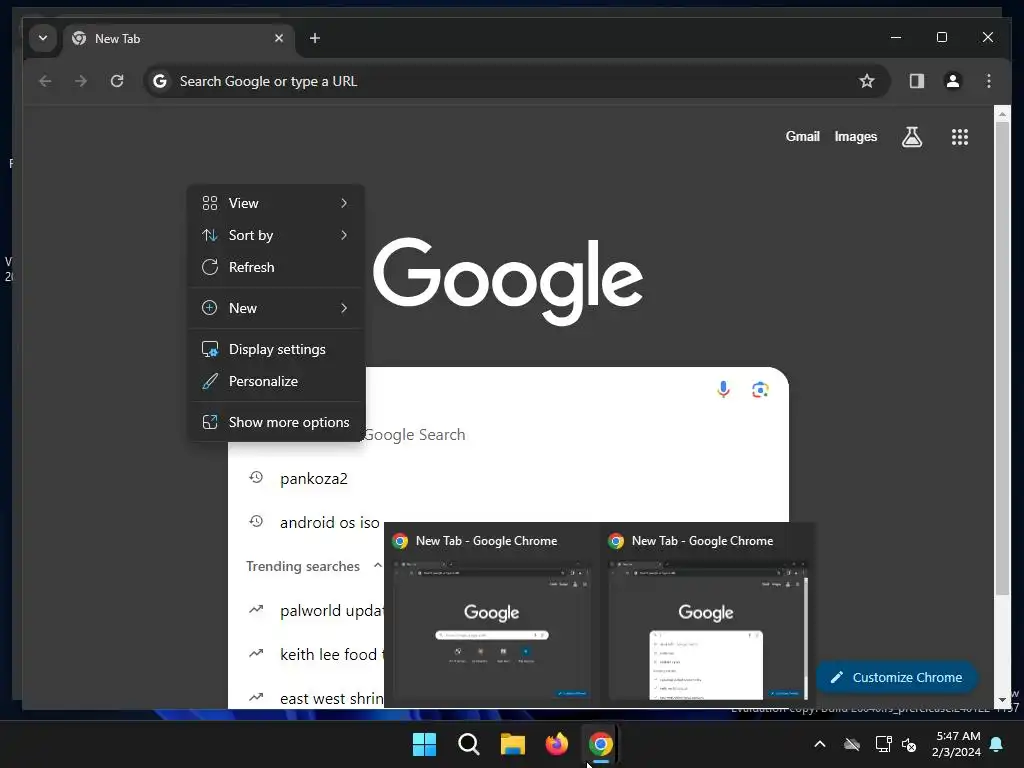
Task: Choose Refresh from the context menu
Action: (x=276, y=267)
